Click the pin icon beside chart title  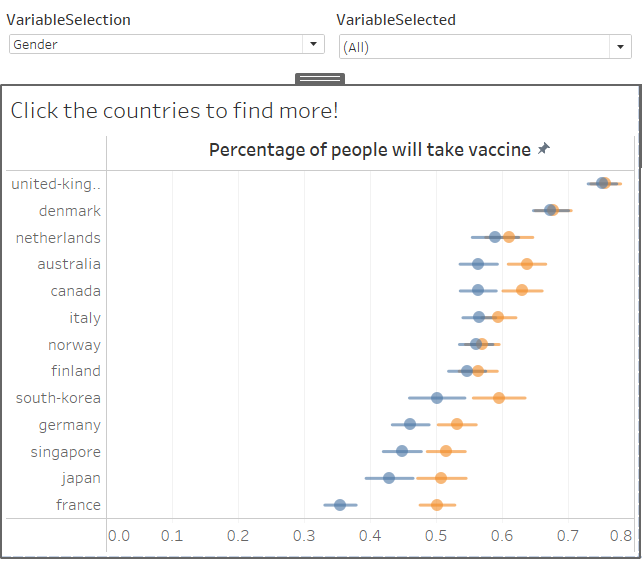point(544,149)
